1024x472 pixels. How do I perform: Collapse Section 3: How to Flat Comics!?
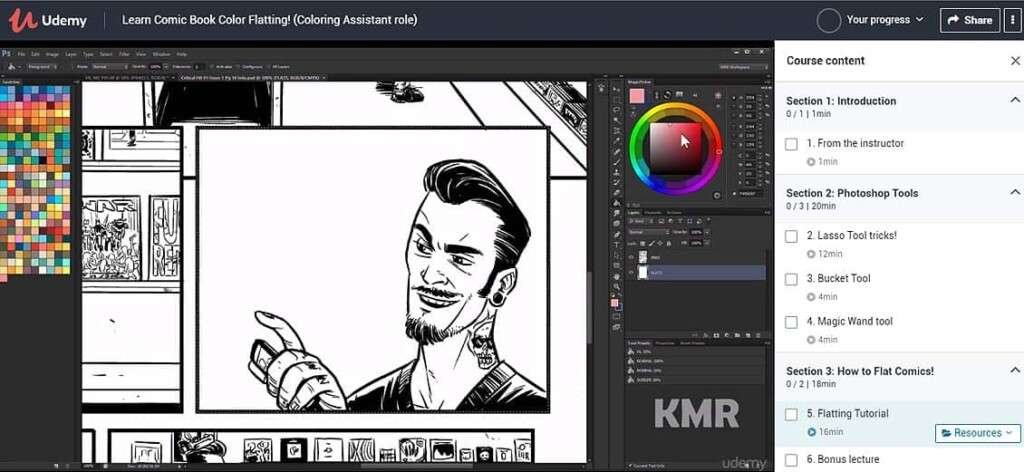pyautogui.click(x=1014, y=370)
